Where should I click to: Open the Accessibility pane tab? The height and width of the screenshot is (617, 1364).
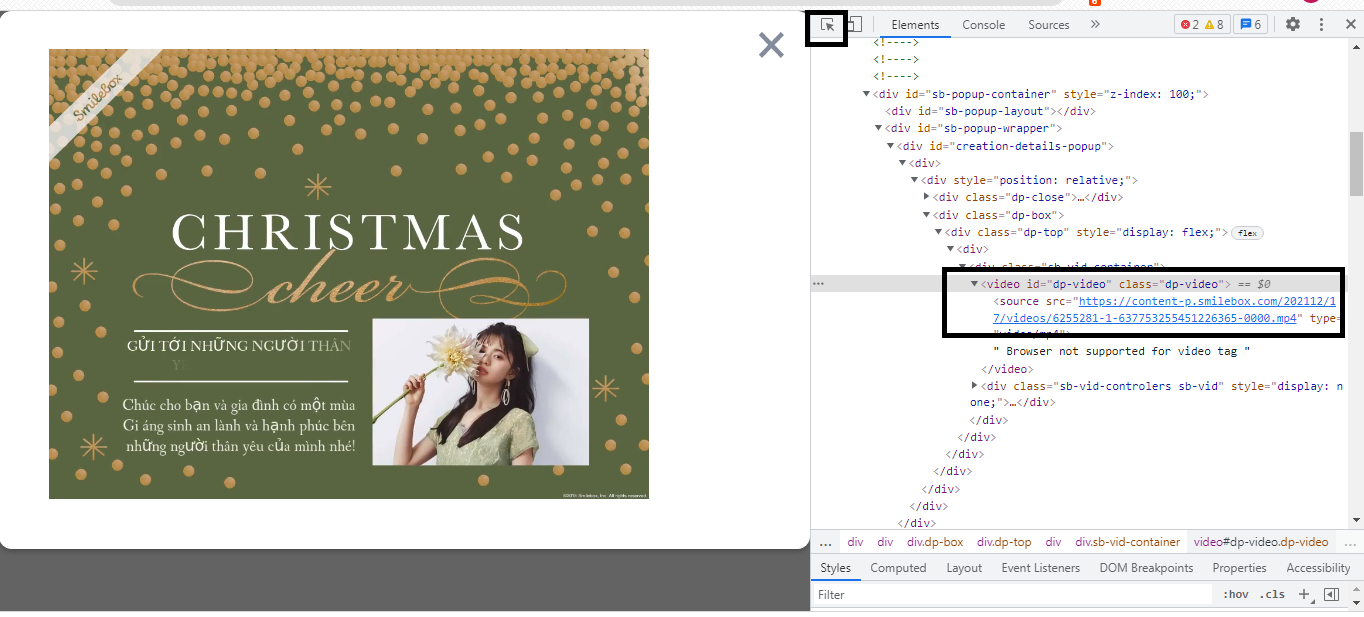pos(1318,568)
